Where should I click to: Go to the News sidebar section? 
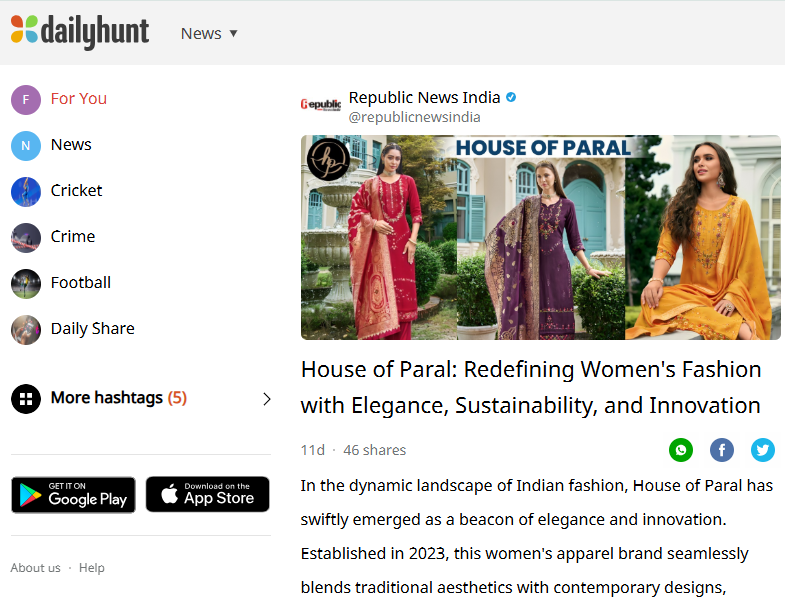(71, 145)
